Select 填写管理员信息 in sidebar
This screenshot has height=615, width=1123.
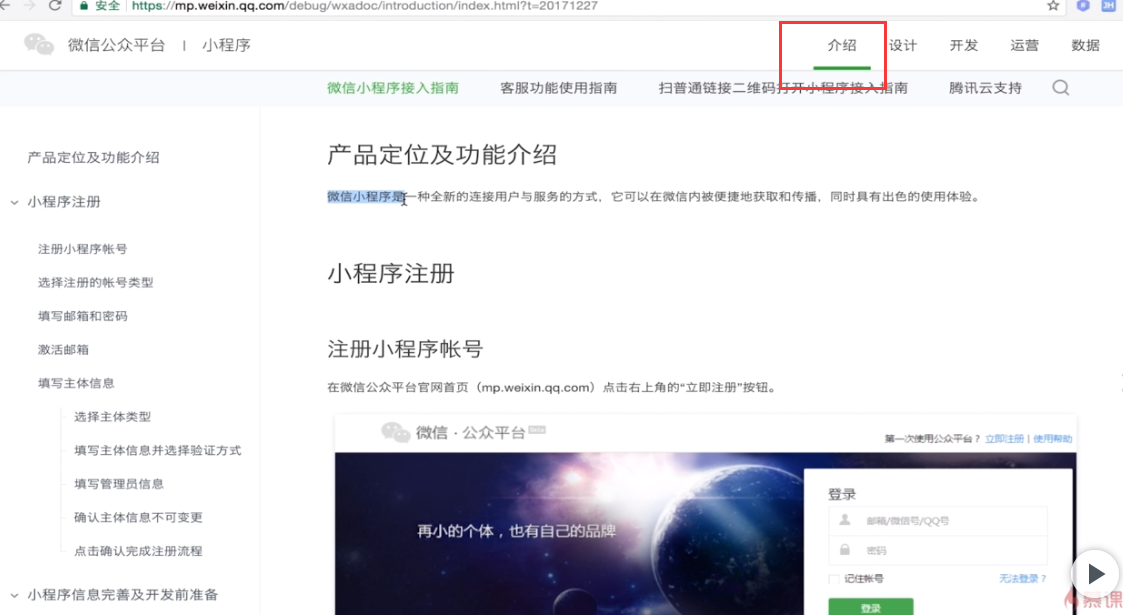pyautogui.click(x=119, y=484)
